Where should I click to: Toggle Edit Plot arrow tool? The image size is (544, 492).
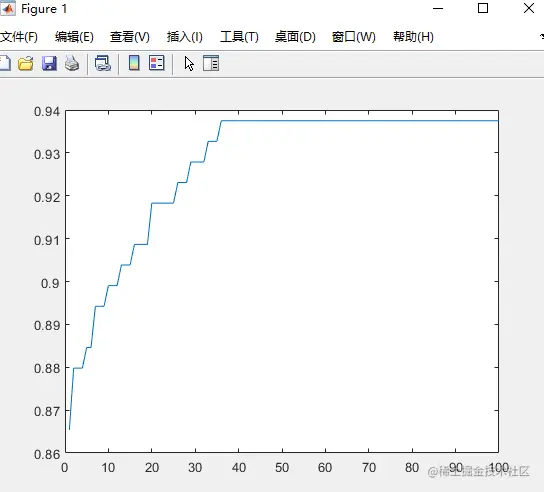click(189, 64)
